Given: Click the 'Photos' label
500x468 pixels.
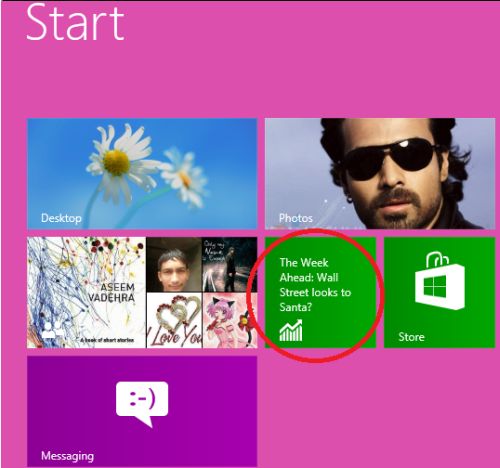Looking at the screenshot, I should click(x=296, y=218).
